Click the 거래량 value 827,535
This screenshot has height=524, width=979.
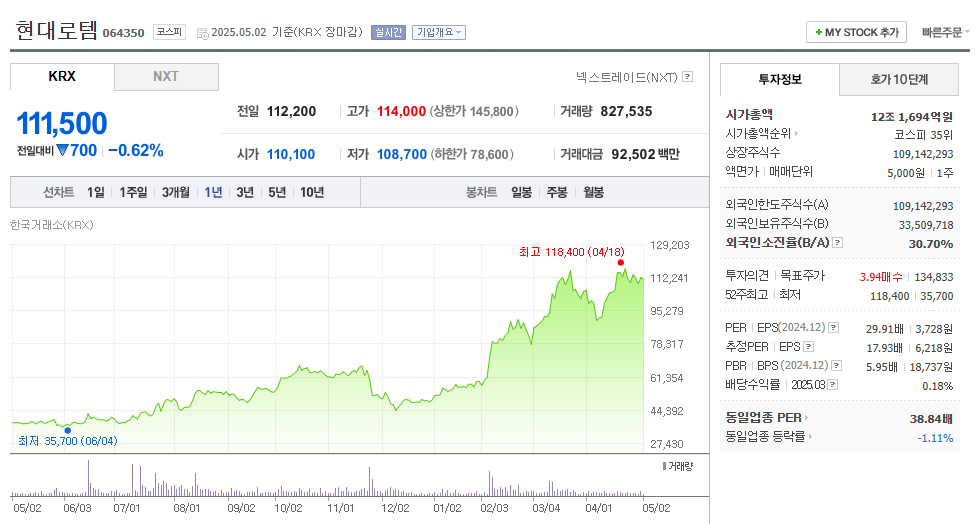(626, 111)
